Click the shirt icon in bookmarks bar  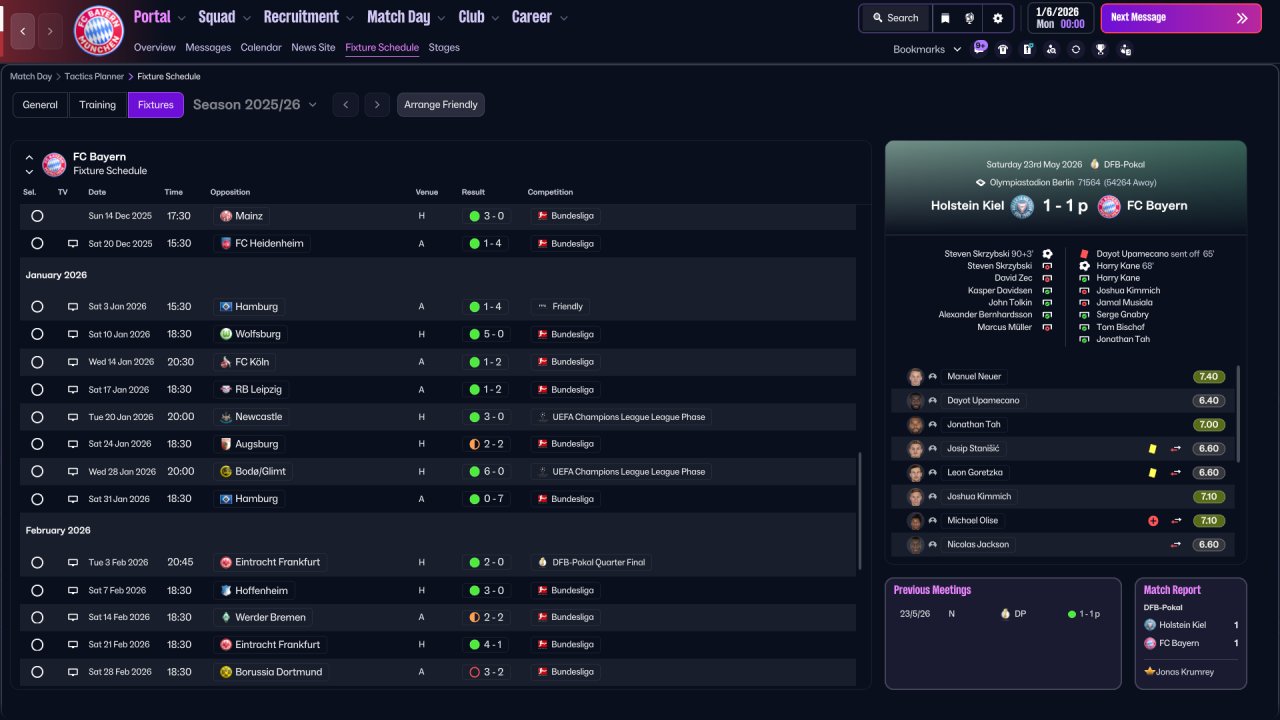1003,49
